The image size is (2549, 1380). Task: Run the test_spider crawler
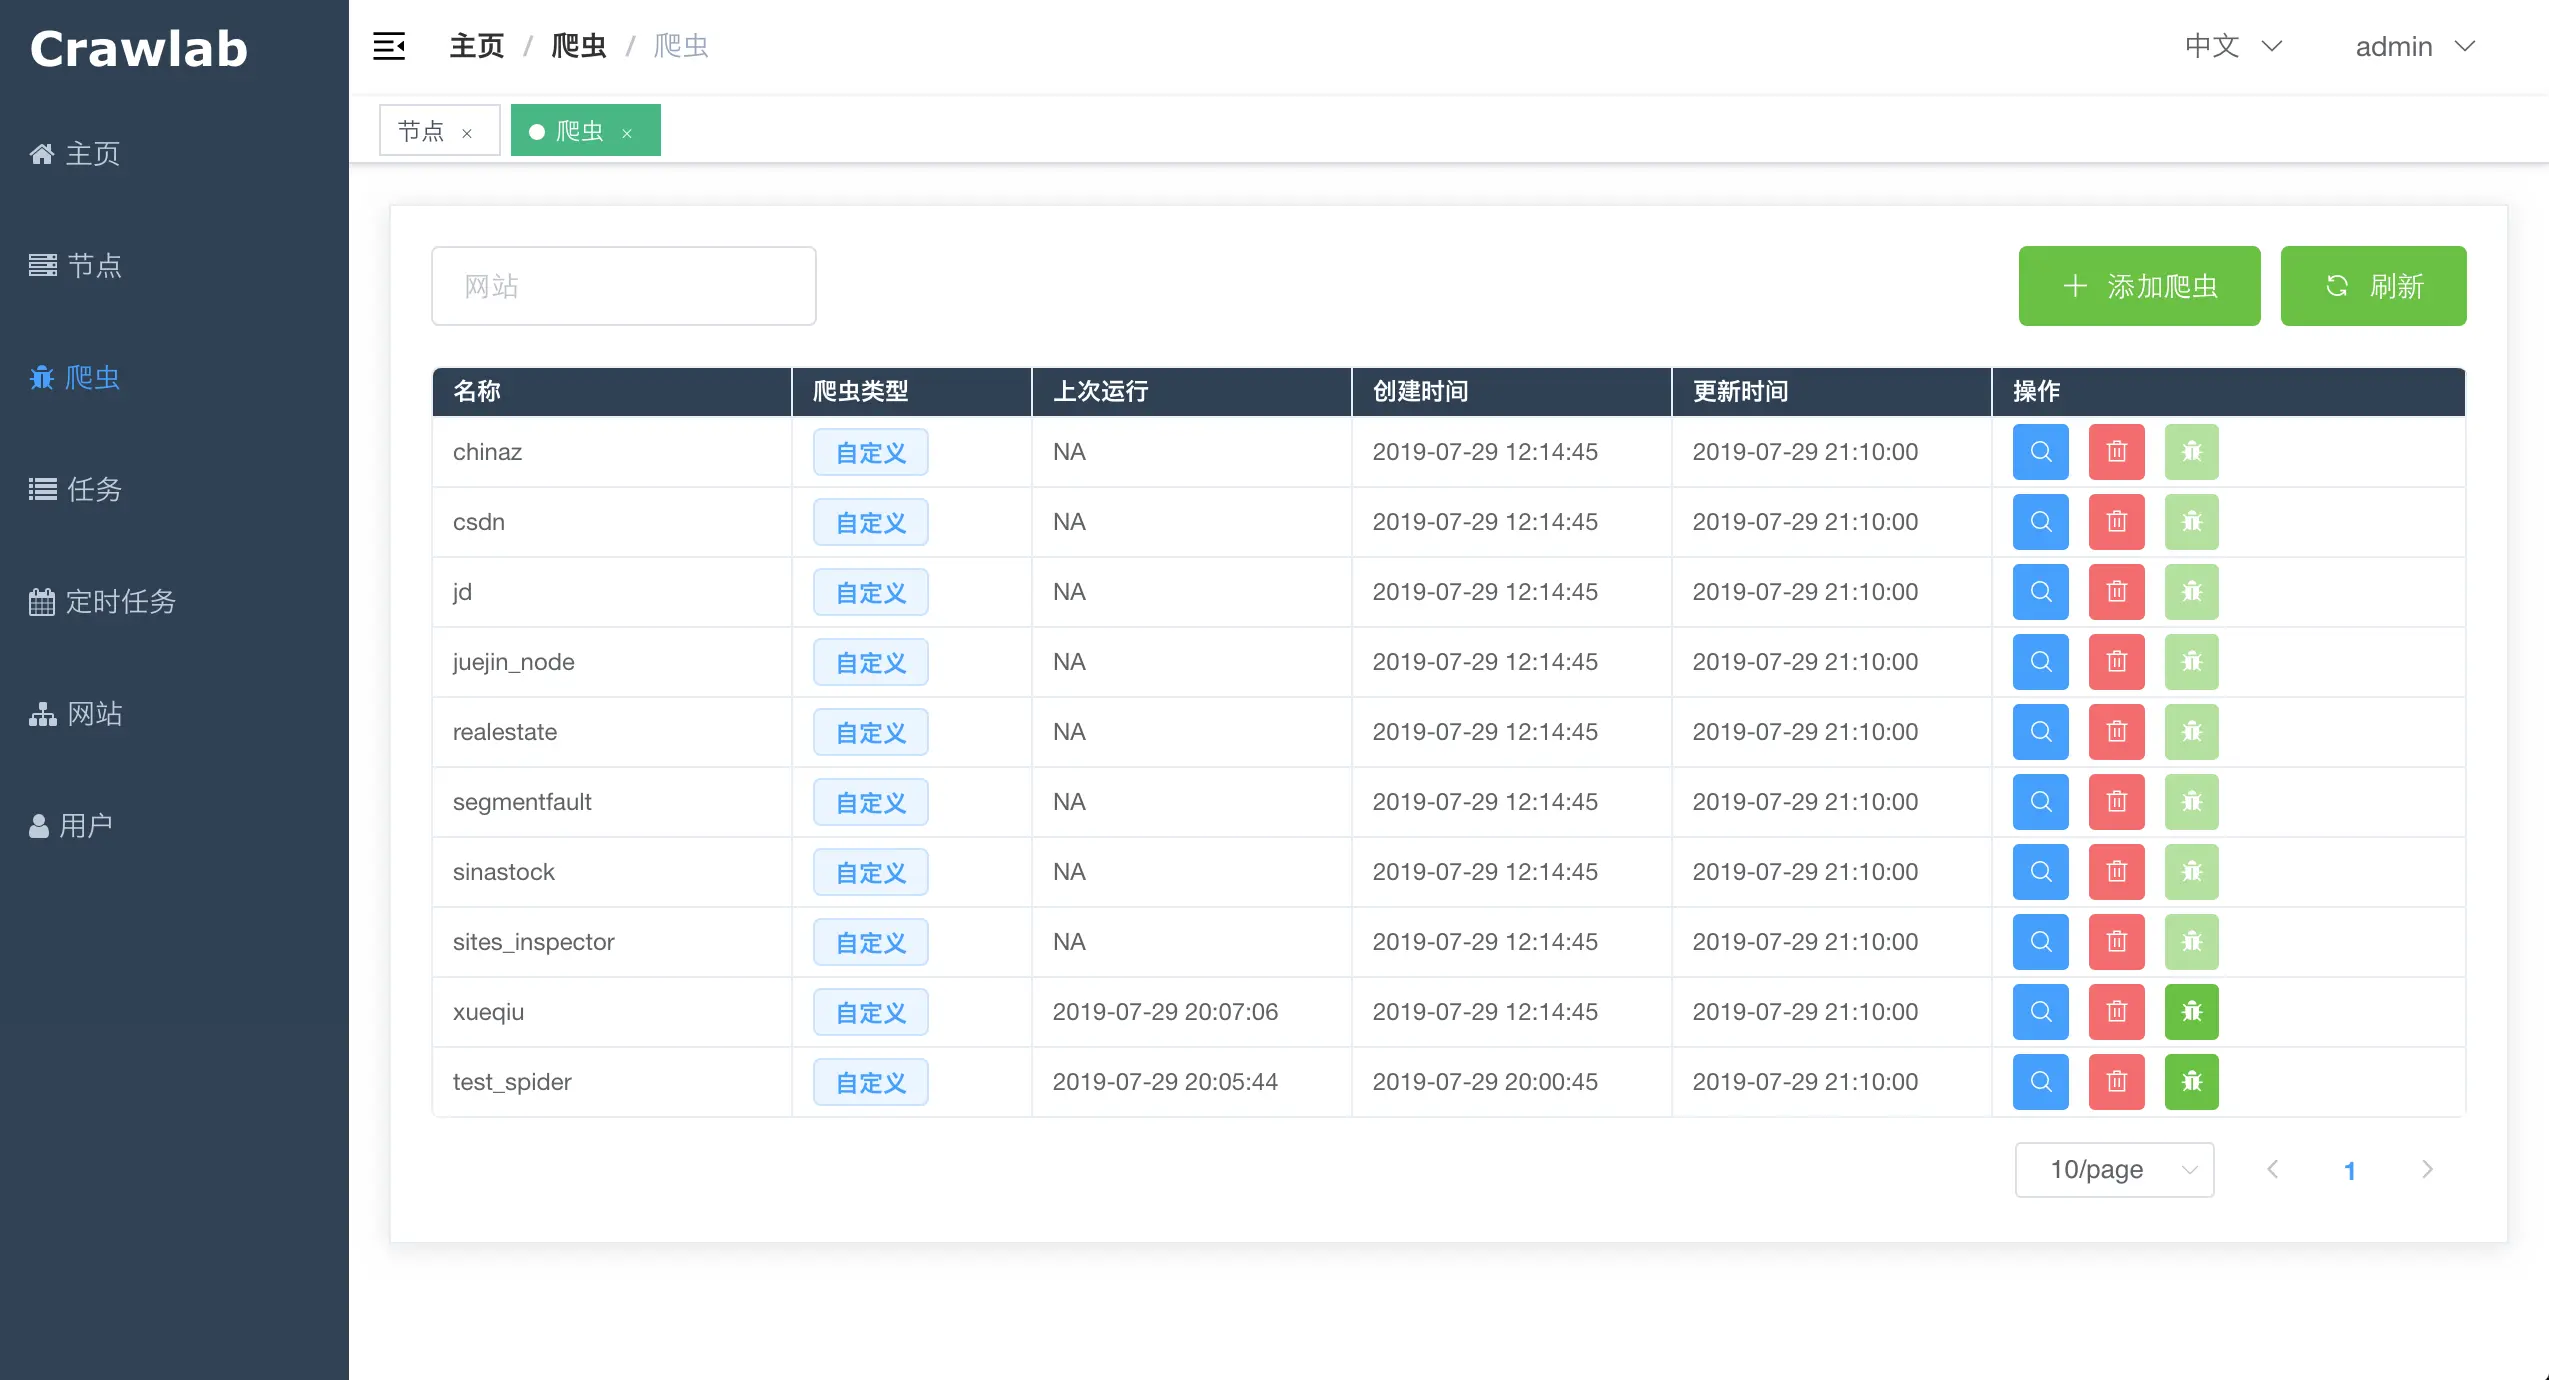[x=2191, y=1082]
